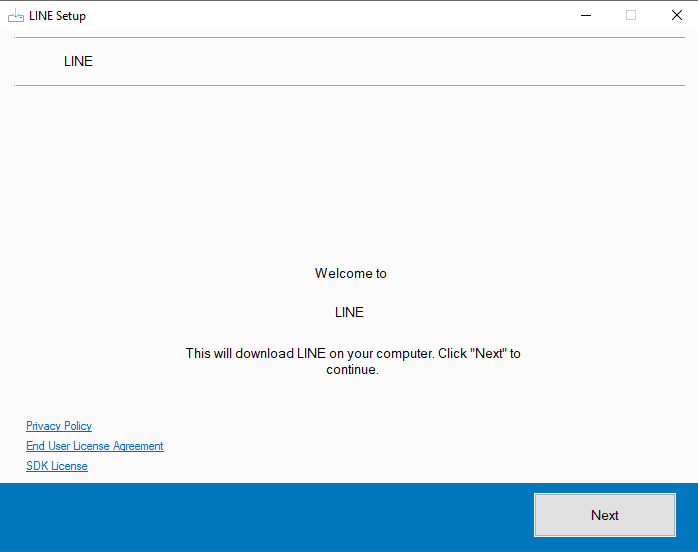Click the empty middle of the title bar
Viewport: 698px width, 552px height.
(x=330, y=15)
